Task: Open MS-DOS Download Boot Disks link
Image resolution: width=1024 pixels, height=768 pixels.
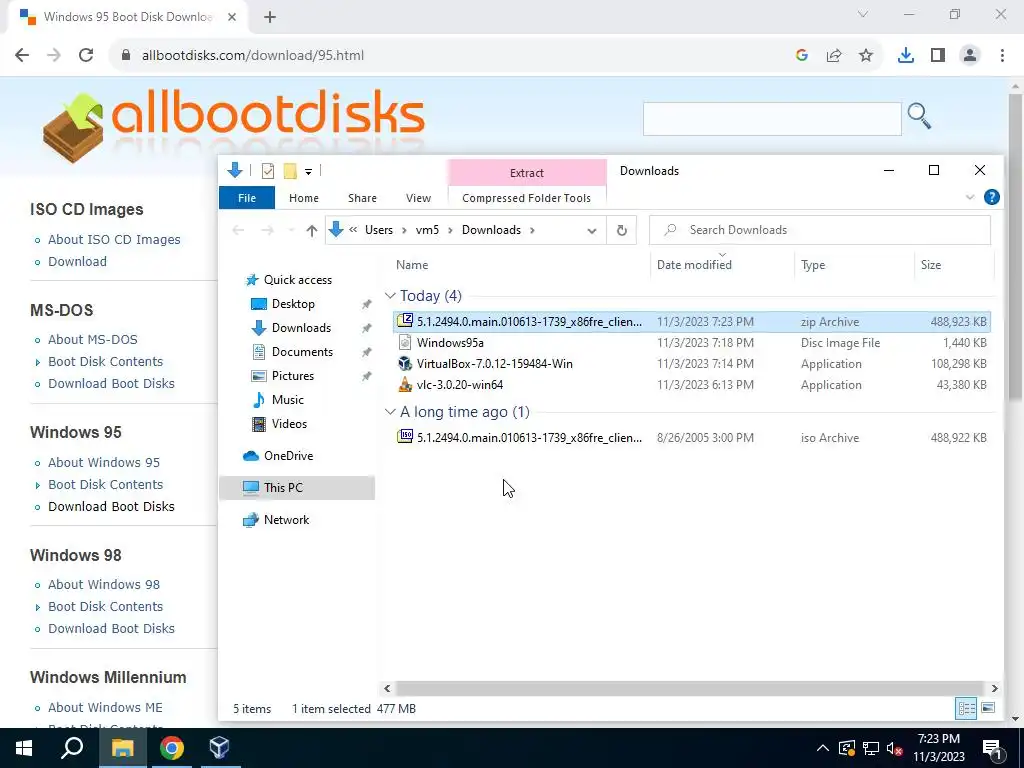Action: coord(112,383)
